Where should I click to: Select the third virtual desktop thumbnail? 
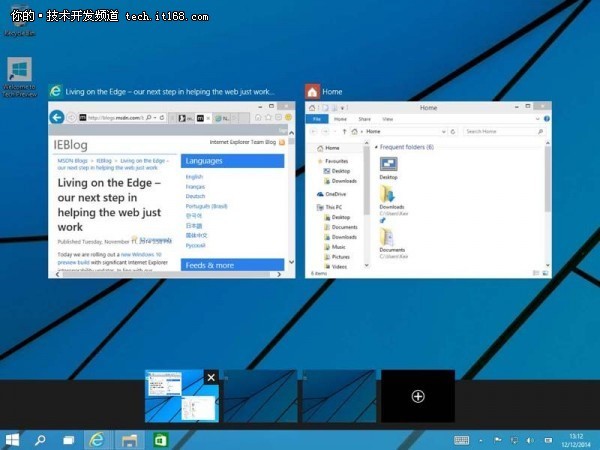coord(339,397)
